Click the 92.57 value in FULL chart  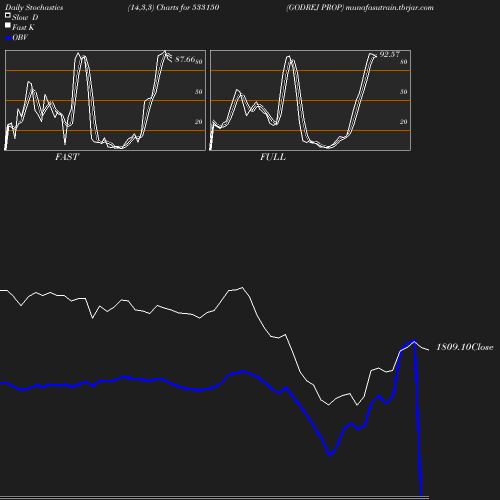[x=389, y=54]
